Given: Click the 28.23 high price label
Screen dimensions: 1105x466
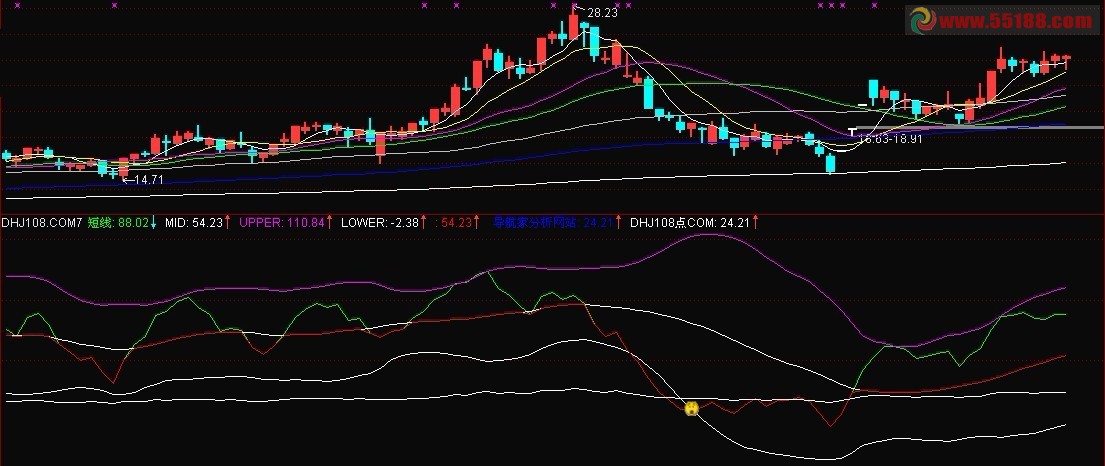Looking at the screenshot, I should point(602,13).
